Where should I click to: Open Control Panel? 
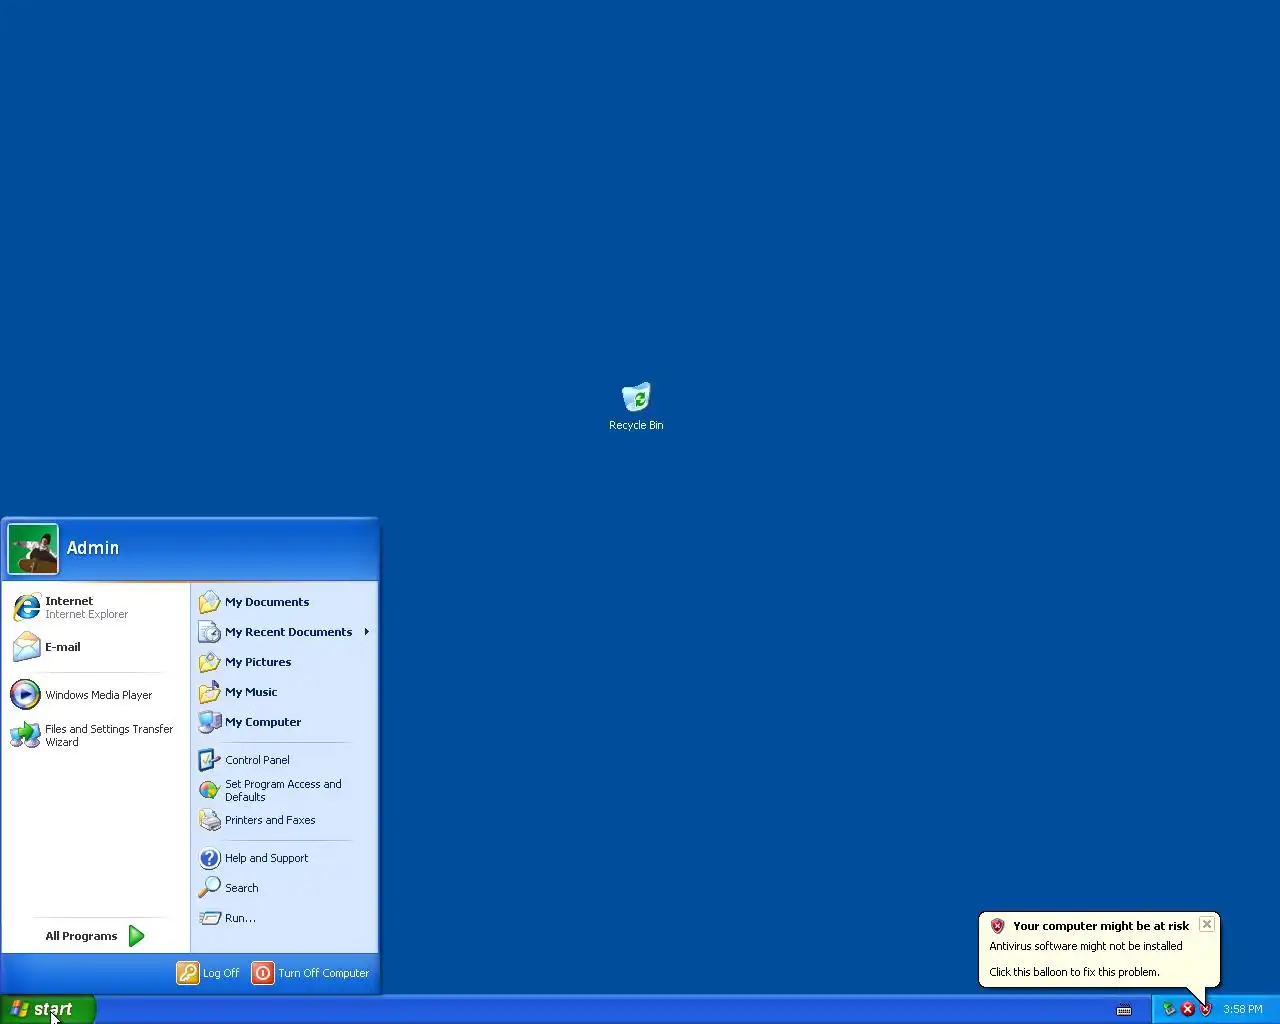[x=284, y=760]
